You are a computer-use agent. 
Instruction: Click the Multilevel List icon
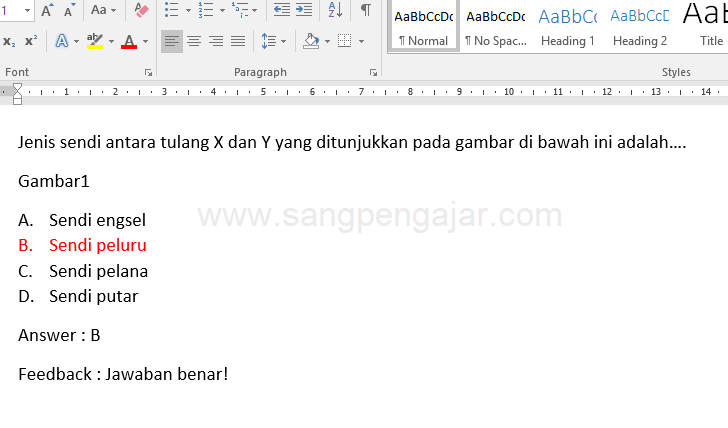pos(240,10)
